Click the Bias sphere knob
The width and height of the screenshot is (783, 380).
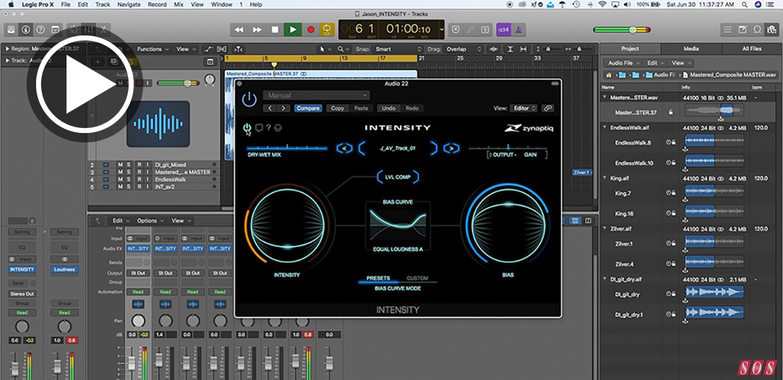[508, 226]
